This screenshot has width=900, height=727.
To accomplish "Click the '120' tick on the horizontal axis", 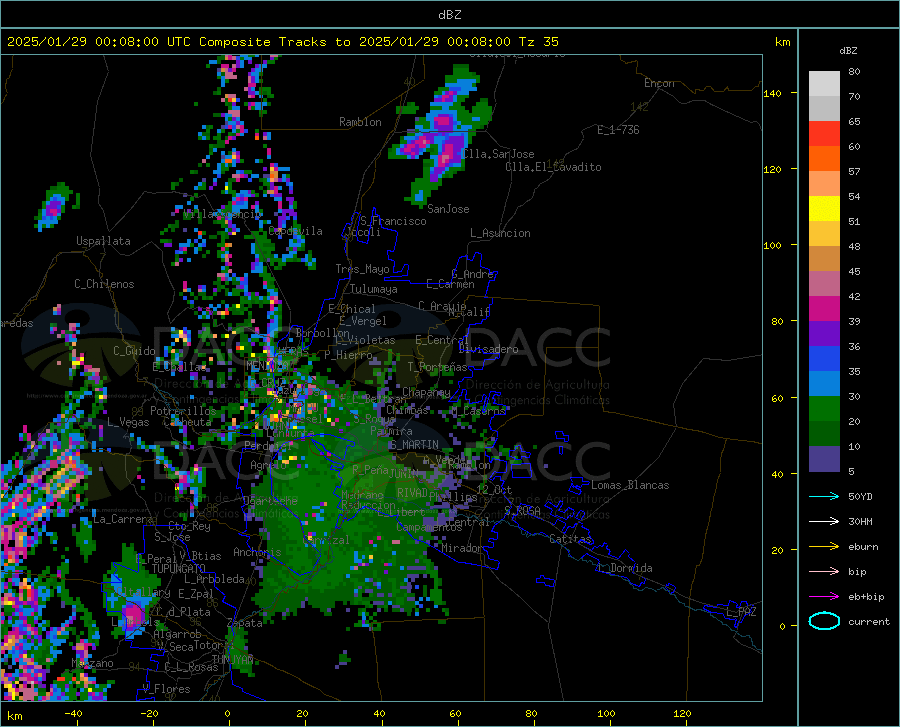I will pyautogui.click(x=682, y=713).
